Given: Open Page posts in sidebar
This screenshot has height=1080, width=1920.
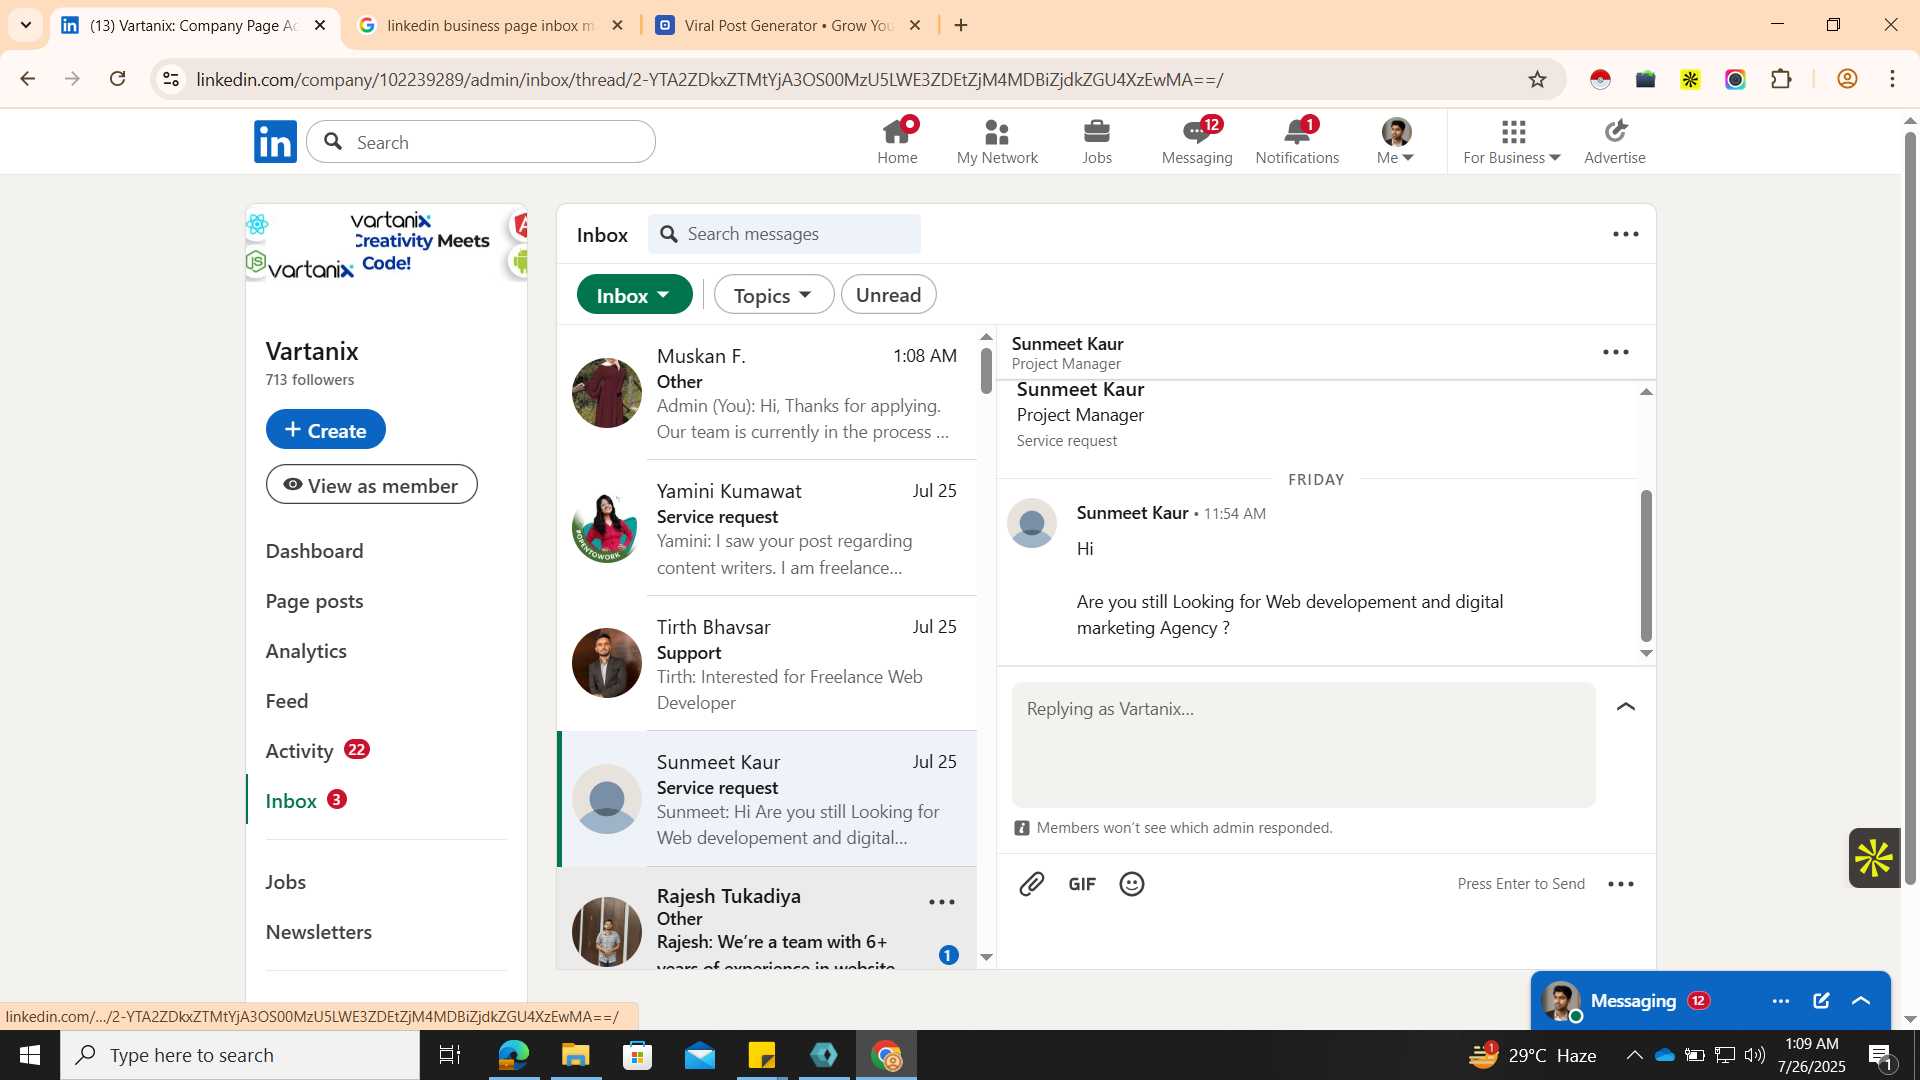Looking at the screenshot, I should coord(314,601).
